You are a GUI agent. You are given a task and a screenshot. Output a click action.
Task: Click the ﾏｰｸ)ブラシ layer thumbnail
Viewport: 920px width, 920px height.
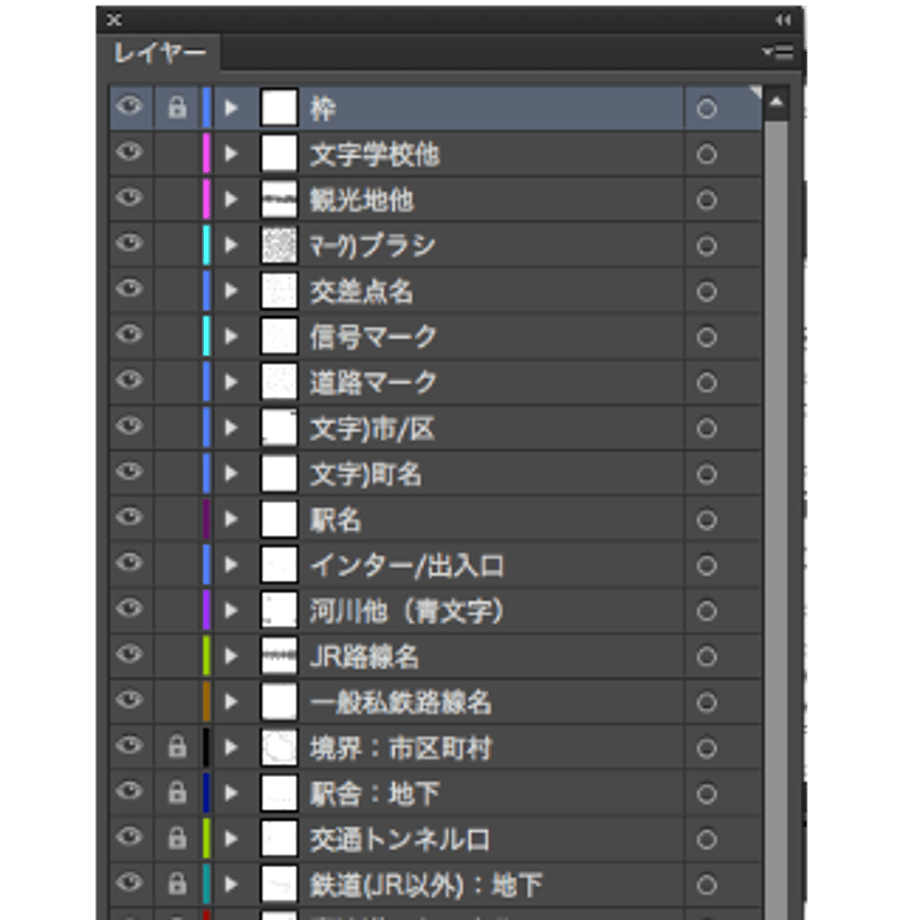[x=279, y=245]
